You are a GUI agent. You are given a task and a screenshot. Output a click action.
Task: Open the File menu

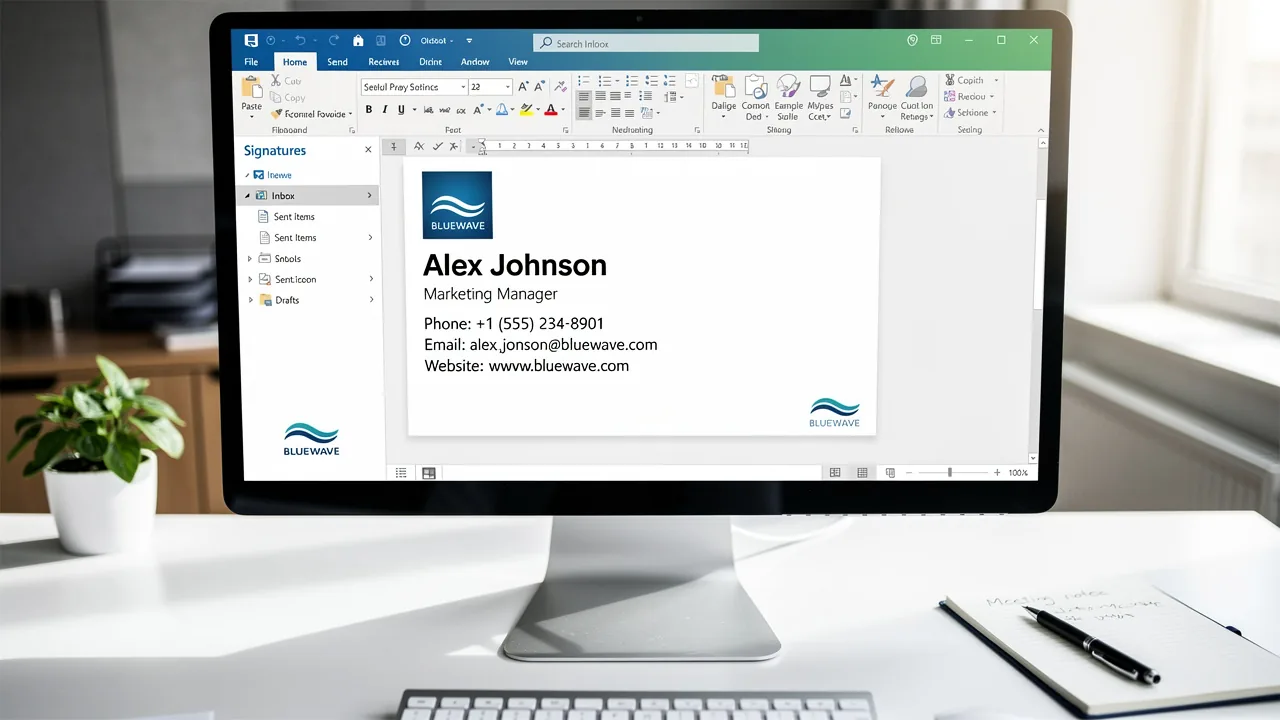point(250,62)
